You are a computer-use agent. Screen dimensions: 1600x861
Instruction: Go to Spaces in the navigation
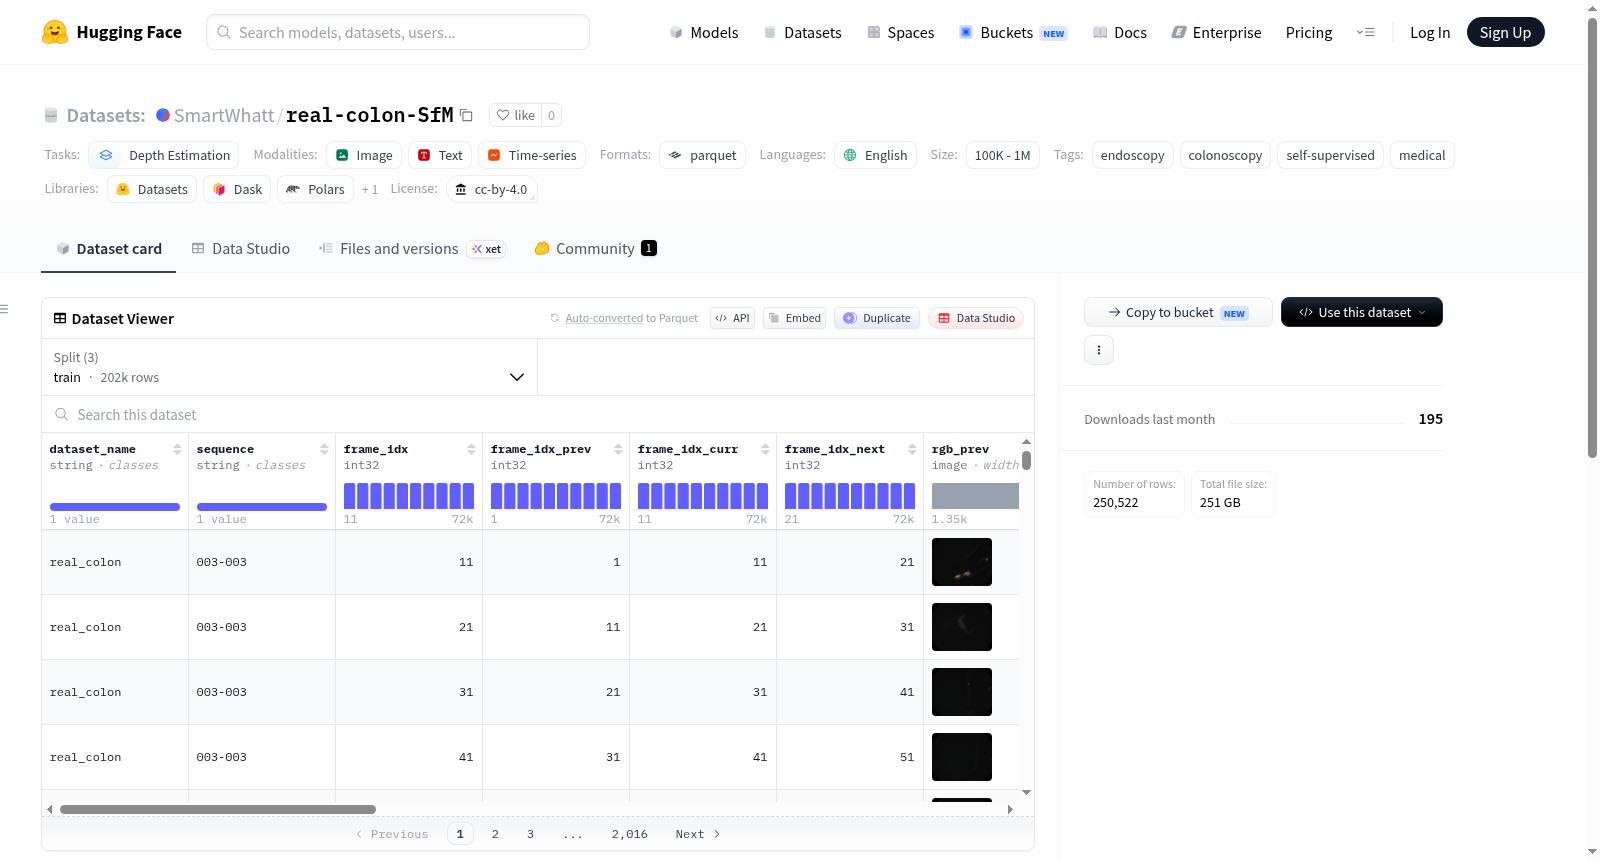pyautogui.click(x=900, y=32)
